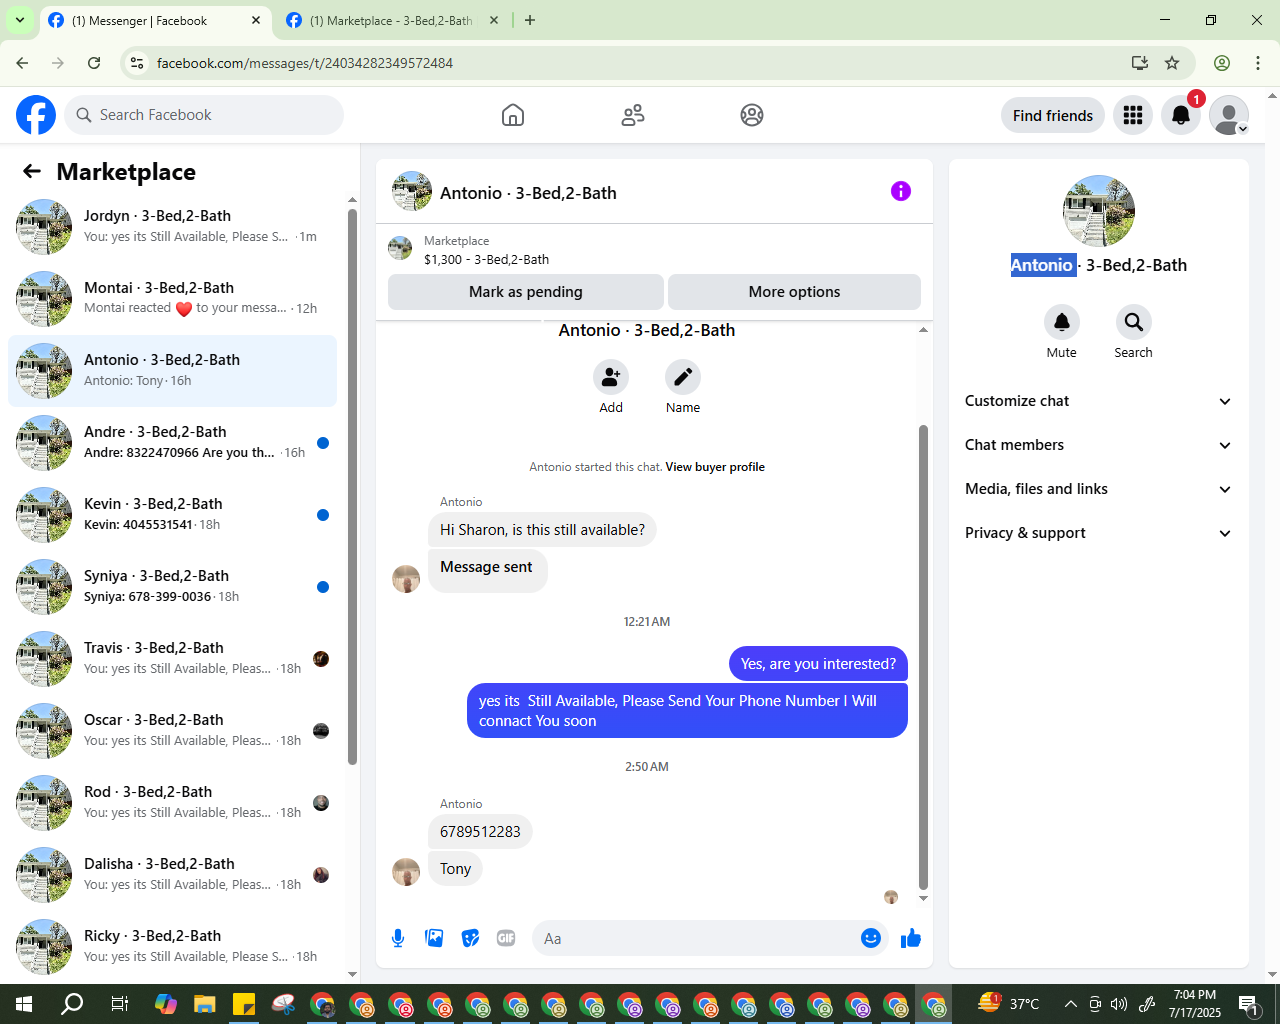This screenshot has height=1024, width=1280.
Task: Open a new browser tab
Action: [530, 20]
